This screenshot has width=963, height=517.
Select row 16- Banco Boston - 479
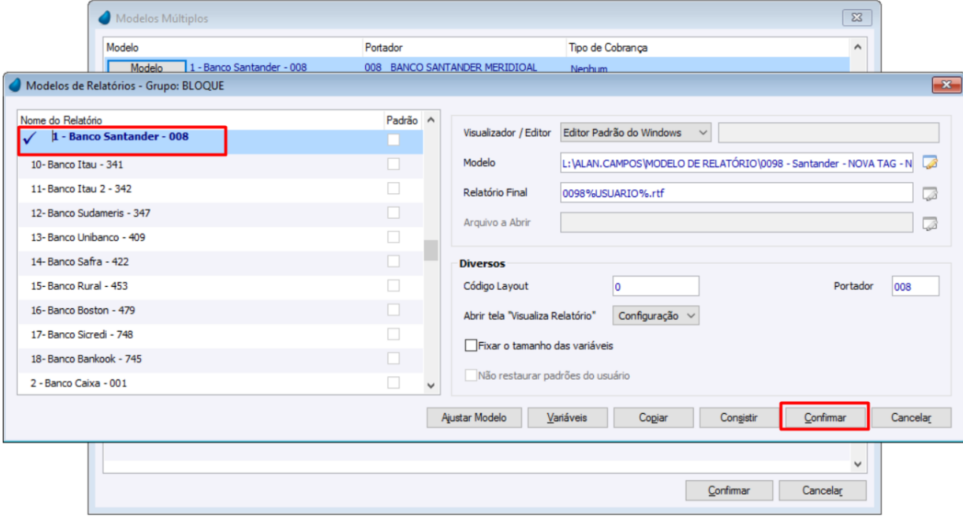click(220, 310)
